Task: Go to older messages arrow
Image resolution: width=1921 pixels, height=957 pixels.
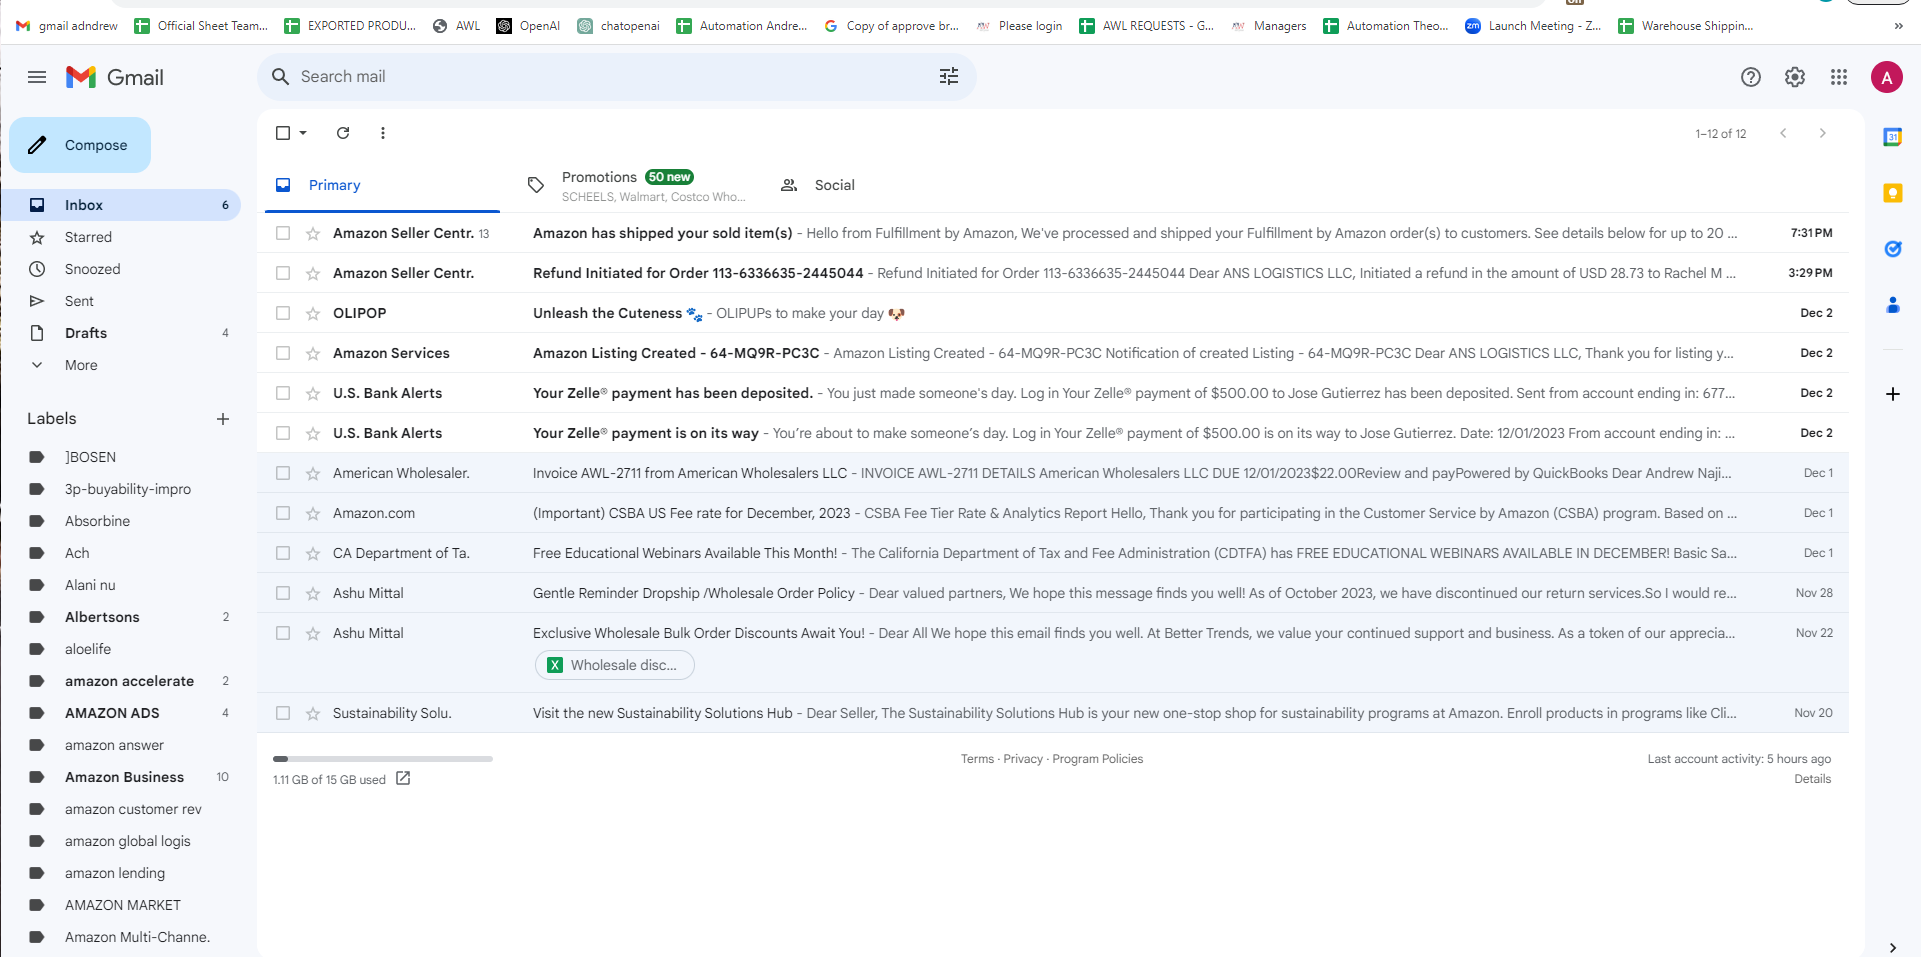Action: 1823,133
